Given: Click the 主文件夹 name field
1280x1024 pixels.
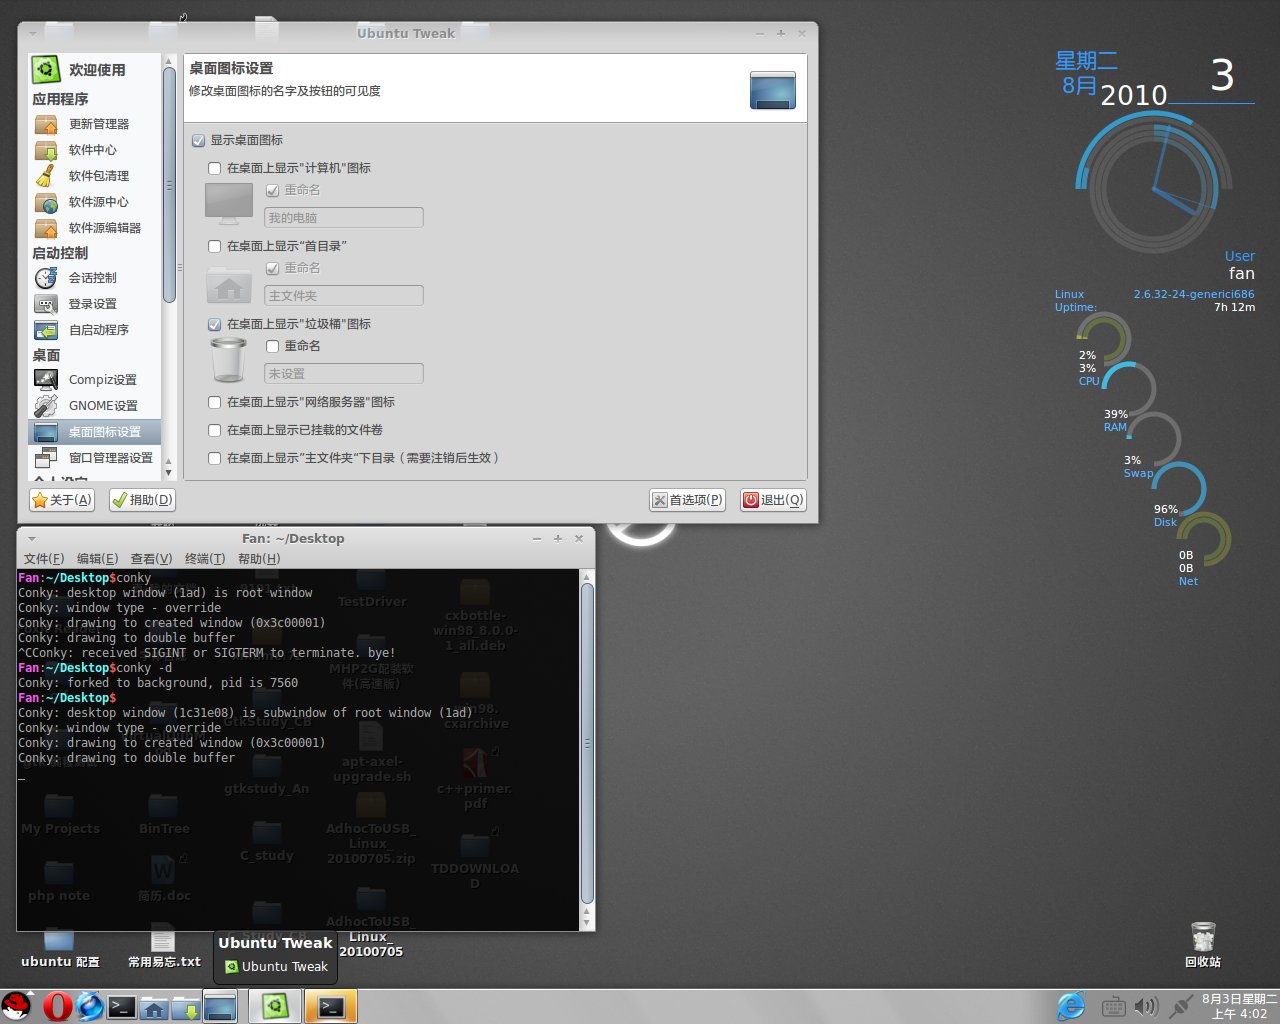Looking at the screenshot, I should 344,296.
